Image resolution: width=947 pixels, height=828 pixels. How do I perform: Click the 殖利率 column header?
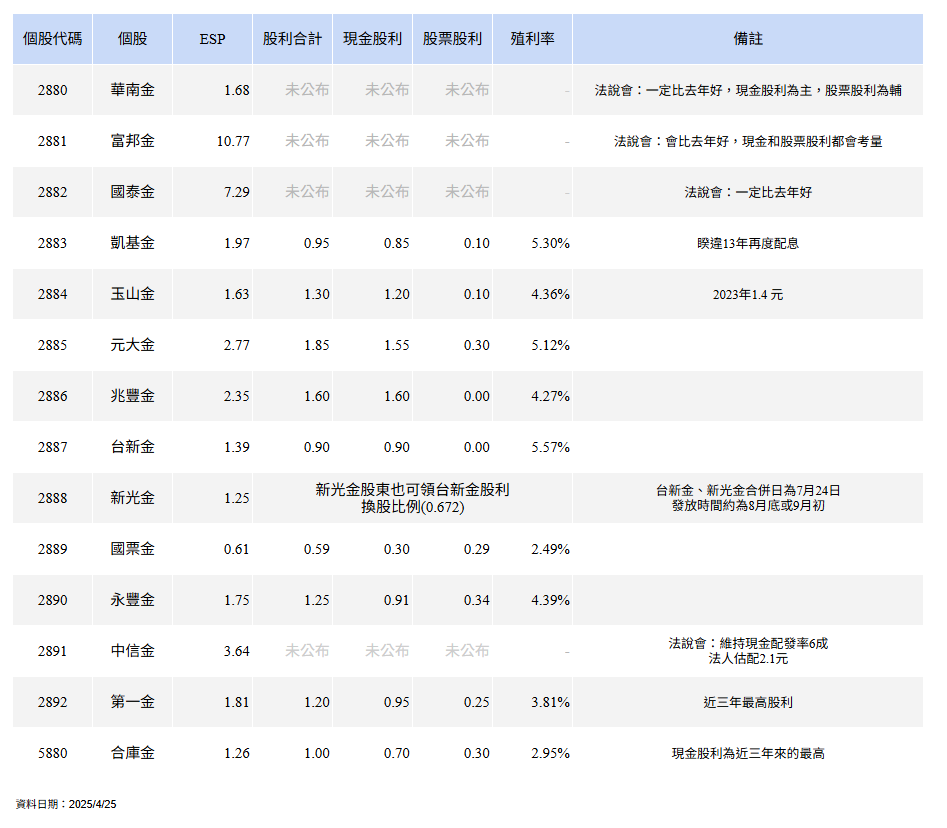click(x=532, y=39)
